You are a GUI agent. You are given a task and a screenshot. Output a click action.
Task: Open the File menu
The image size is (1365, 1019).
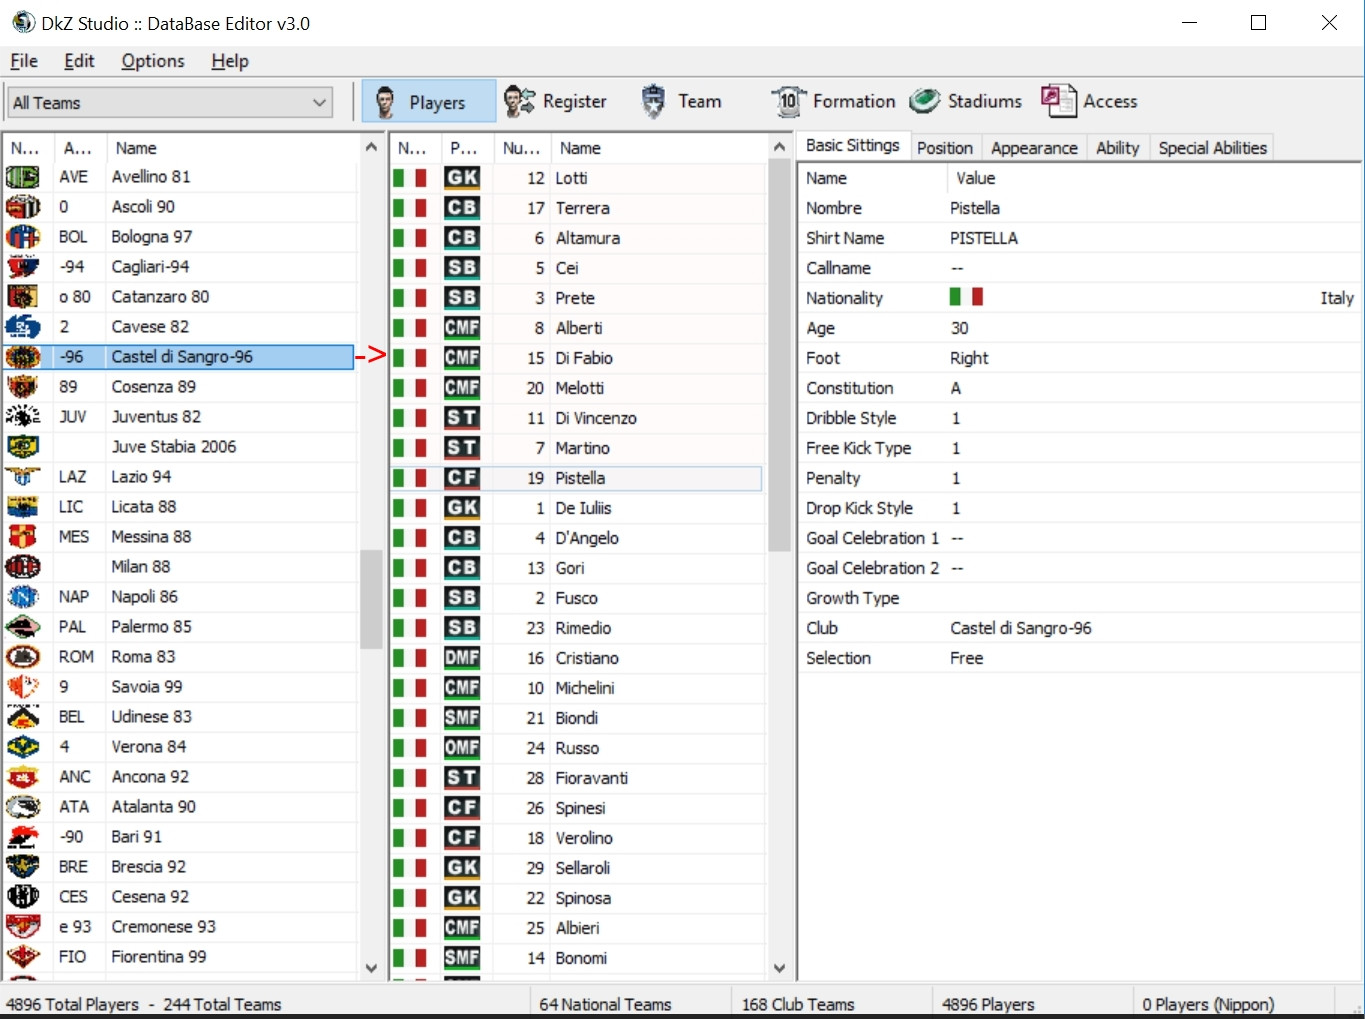point(24,61)
